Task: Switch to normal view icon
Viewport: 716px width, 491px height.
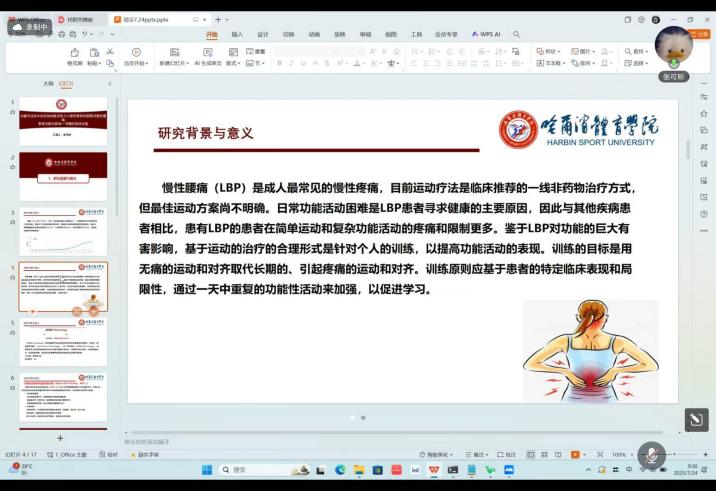Action: [x=530, y=454]
